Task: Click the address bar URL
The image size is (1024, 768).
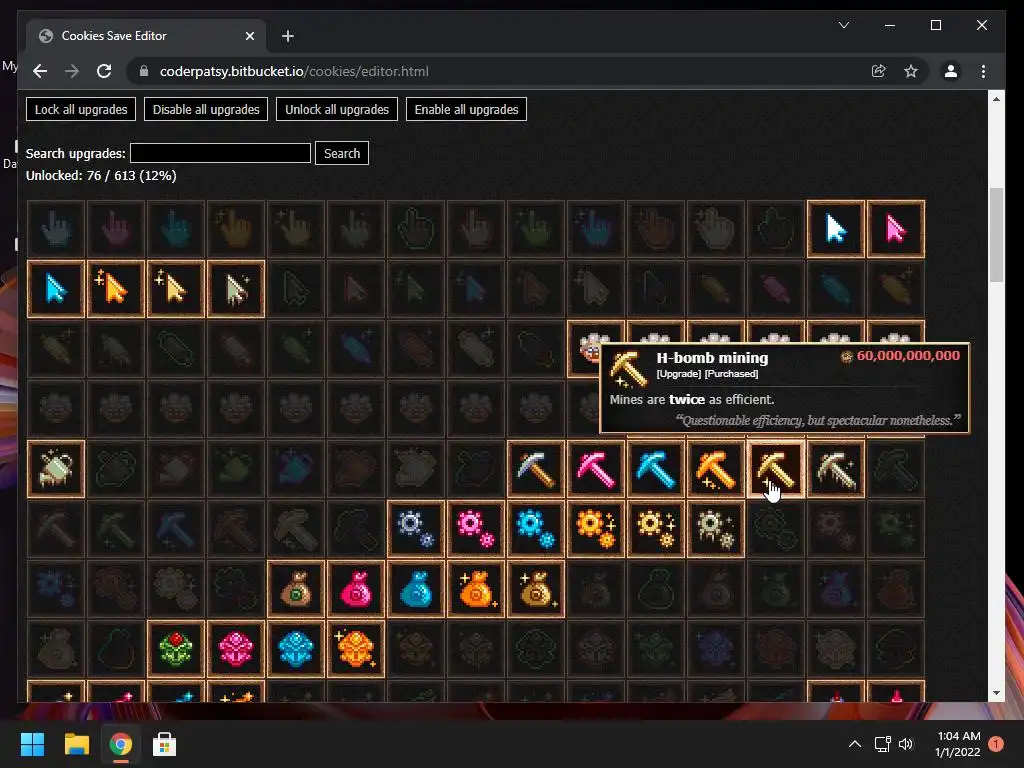Action: [295, 71]
